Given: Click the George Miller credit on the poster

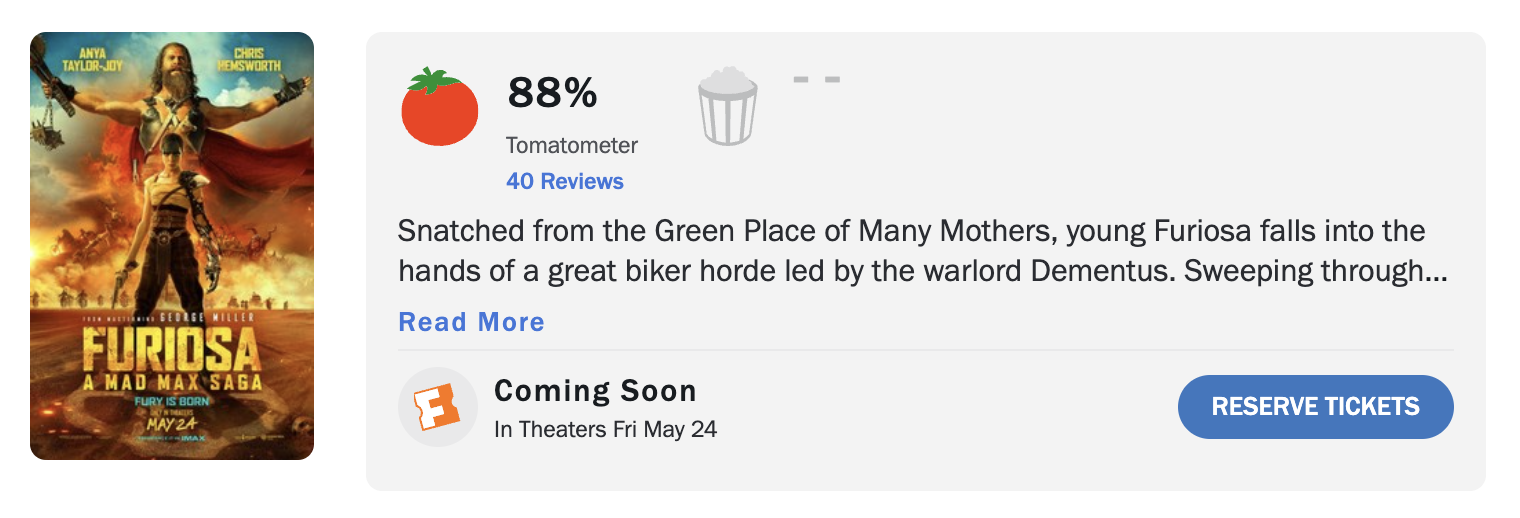Looking at the screenshot, I should tap(204, 316).
